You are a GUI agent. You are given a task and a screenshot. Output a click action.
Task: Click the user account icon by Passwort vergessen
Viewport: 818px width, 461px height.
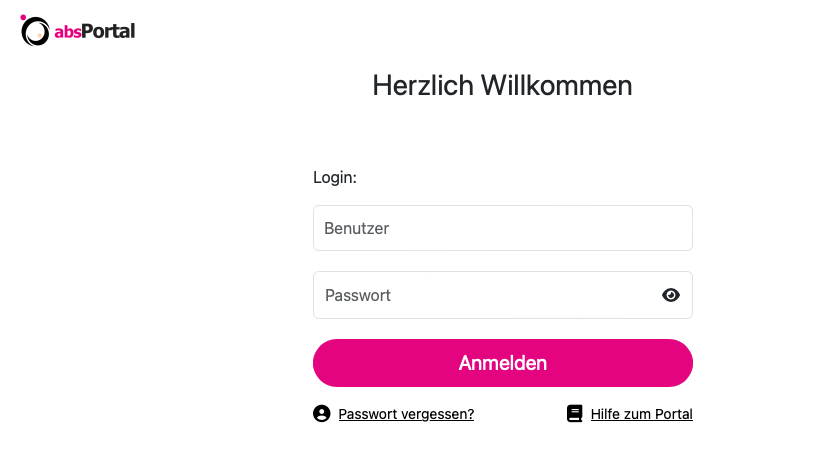click(x=322, y=414)
